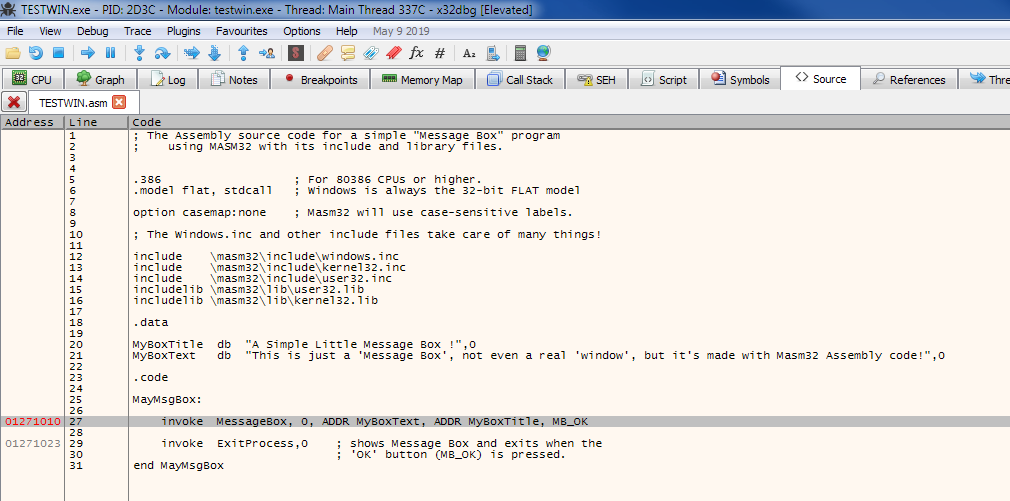This screenshot has width=1010, height=501.
Task: Open the Patches dialog
Action: pyautogui.click(x=325, y=53)
